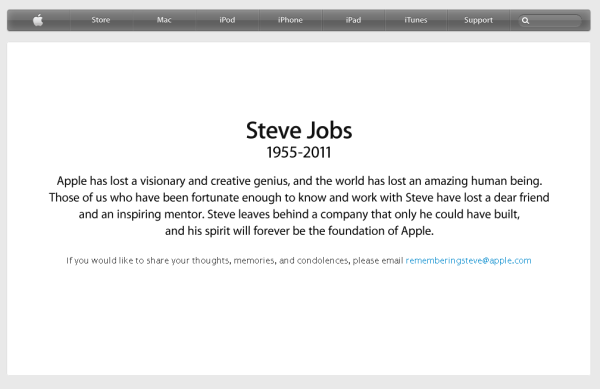Click the Steve Jobs heading
The width and height of the screenshot is (600, 389).
point(299,130)
